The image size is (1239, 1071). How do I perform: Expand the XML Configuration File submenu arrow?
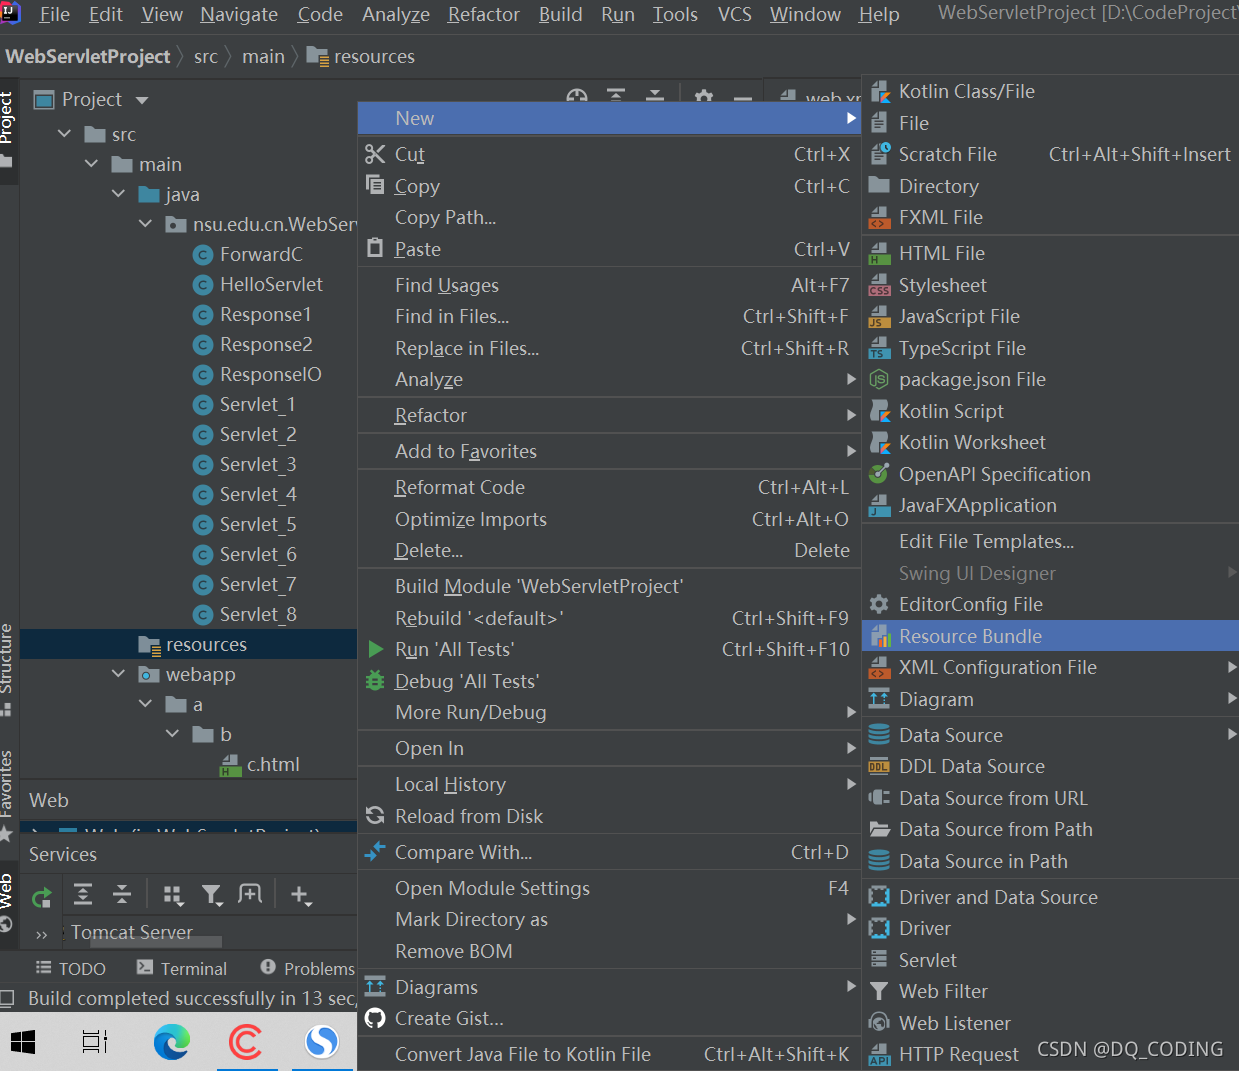tap(1232, 667)
